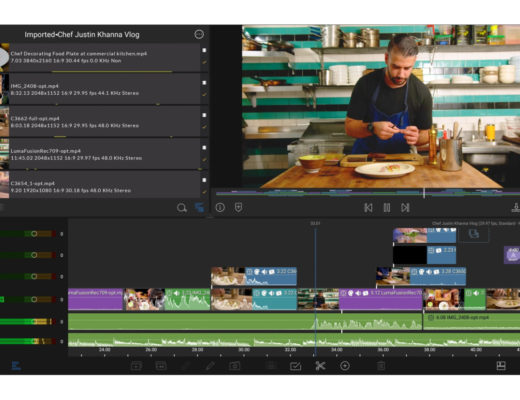
Task: Select the blue 3.22 C36 overlay clip
Action: click(x=254, y=276)
